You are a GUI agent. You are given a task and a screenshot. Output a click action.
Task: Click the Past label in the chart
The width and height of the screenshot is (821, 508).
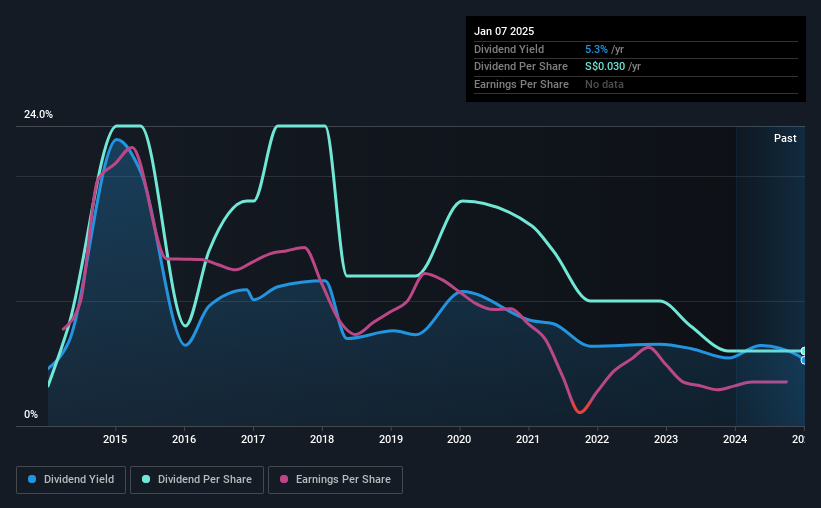785,138
